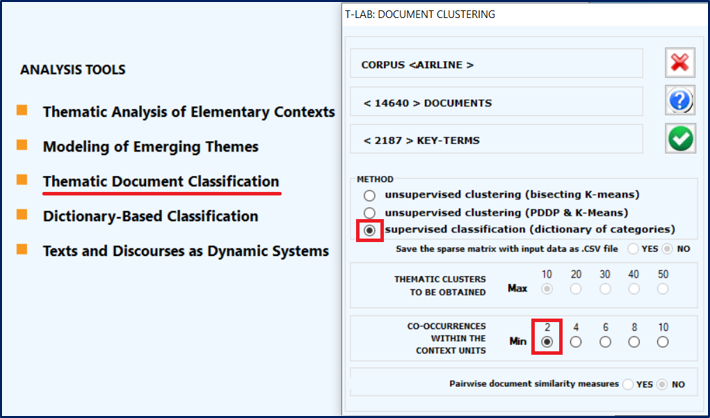Enable pairwise document similarity measures YES
This screenshot has height=418, width=710.
tap(628, 384)
